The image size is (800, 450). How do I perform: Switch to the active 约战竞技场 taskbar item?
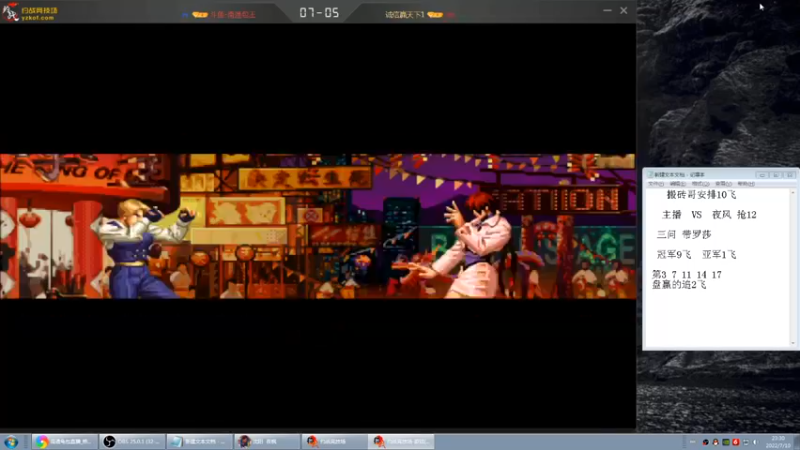click(401, 442)
